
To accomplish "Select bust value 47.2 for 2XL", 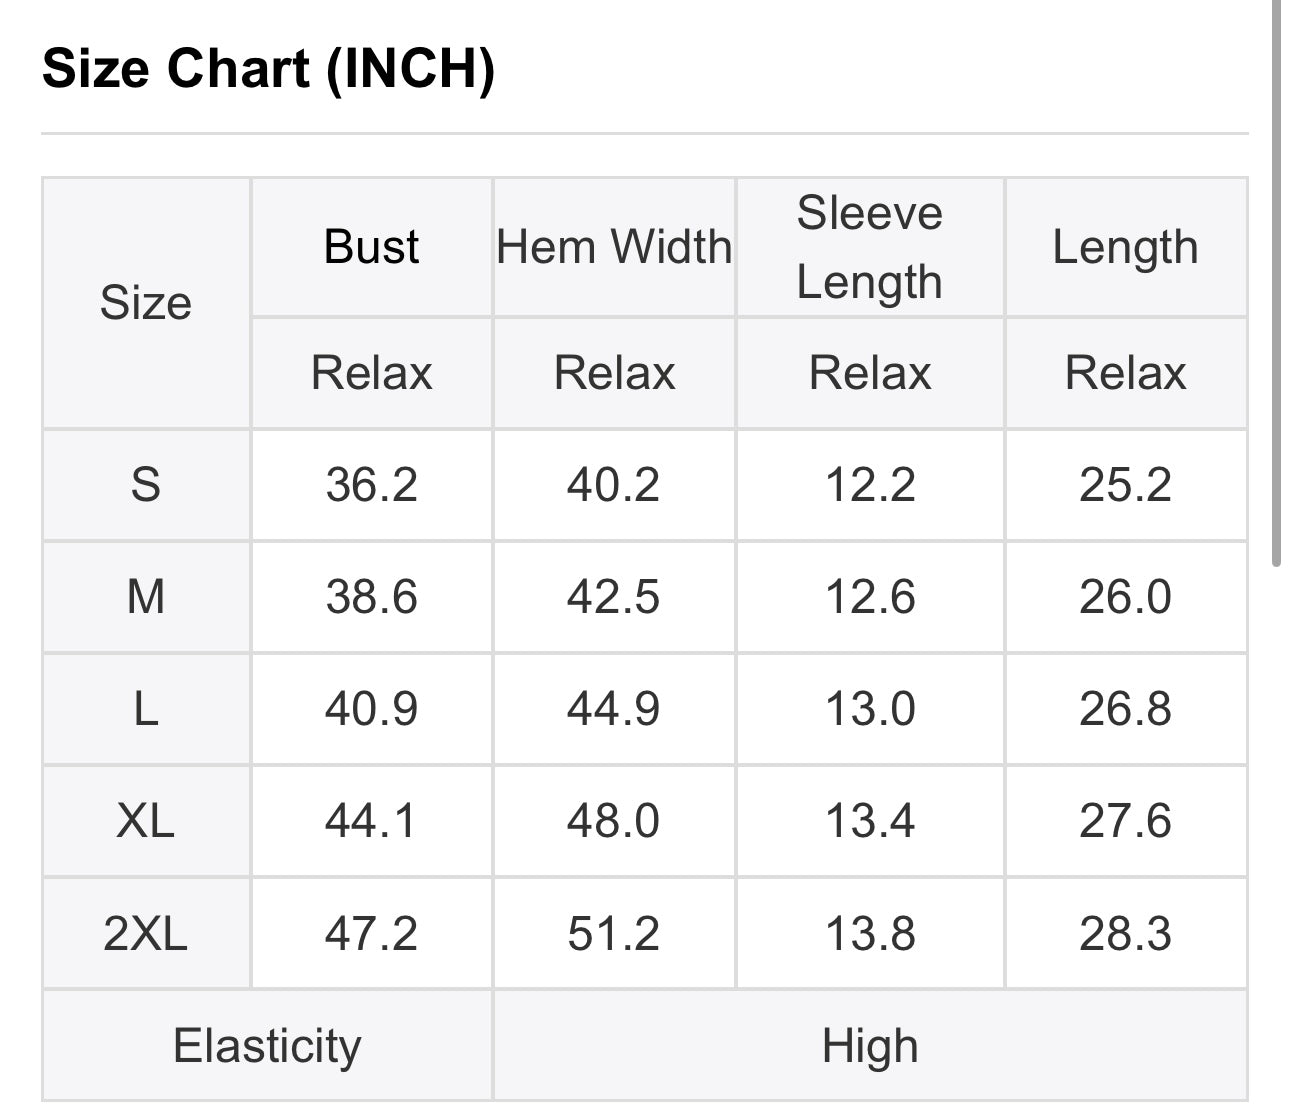I will point(371,934).
